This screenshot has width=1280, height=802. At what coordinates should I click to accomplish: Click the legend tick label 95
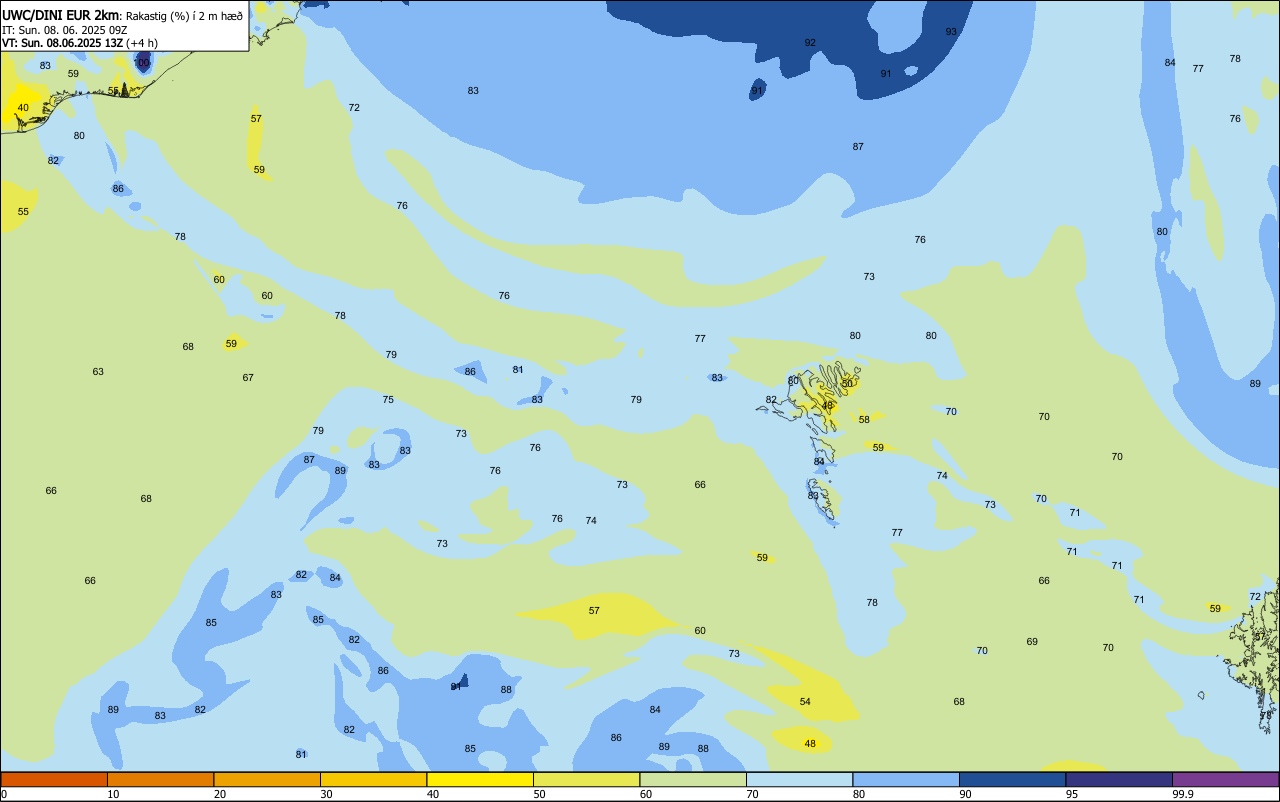1072,794
